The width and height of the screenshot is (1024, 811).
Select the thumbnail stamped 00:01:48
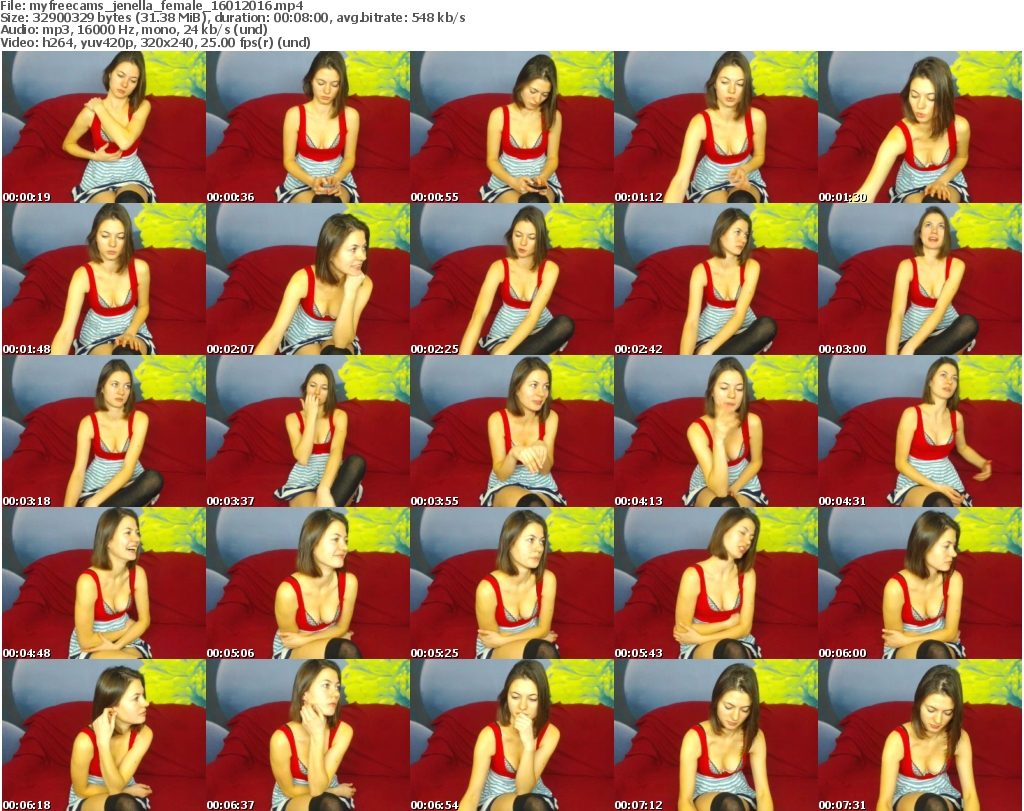(x=104, y=279)
